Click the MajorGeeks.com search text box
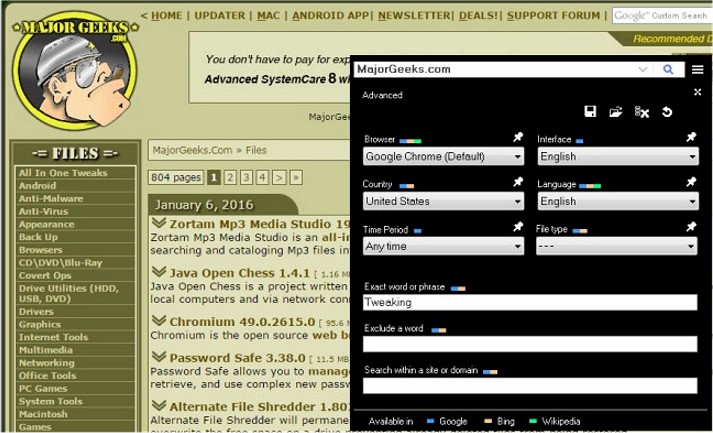Image resolution: width=713 pixels, height=433 pixels. [x=495, y=70]
